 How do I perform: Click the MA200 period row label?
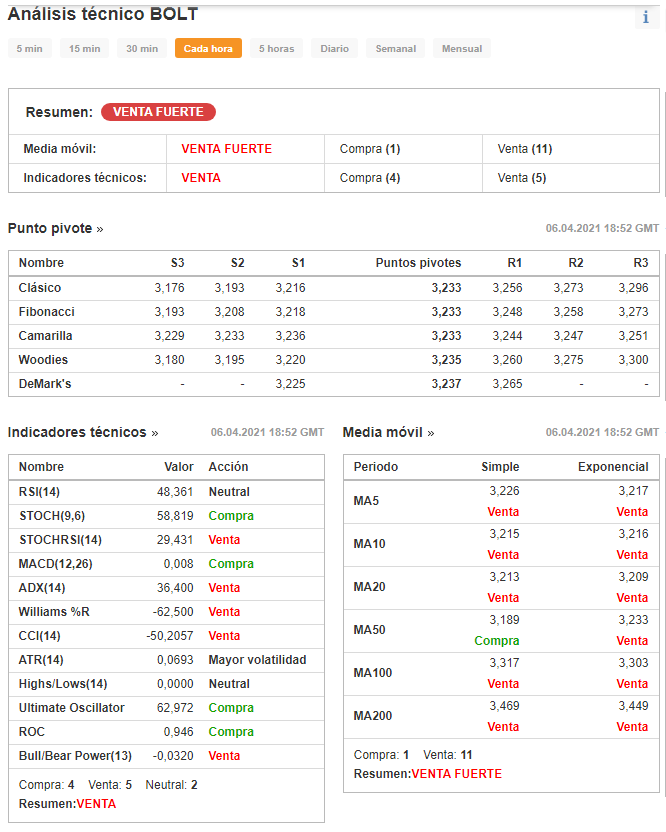pyautogui.click(x=373, y=716)
